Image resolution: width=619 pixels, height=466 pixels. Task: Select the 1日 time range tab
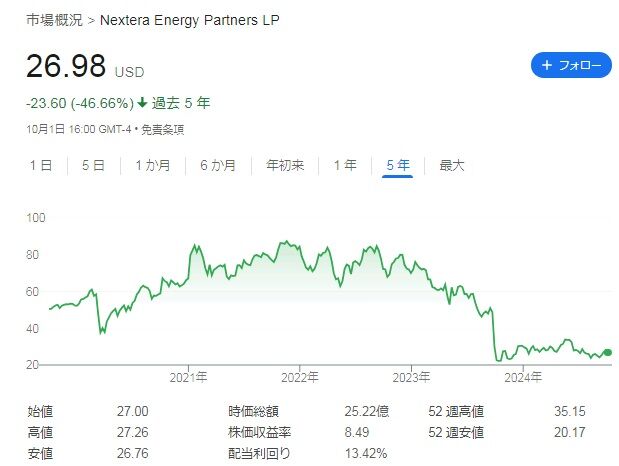pyautogui.click(x=40, y=166)
